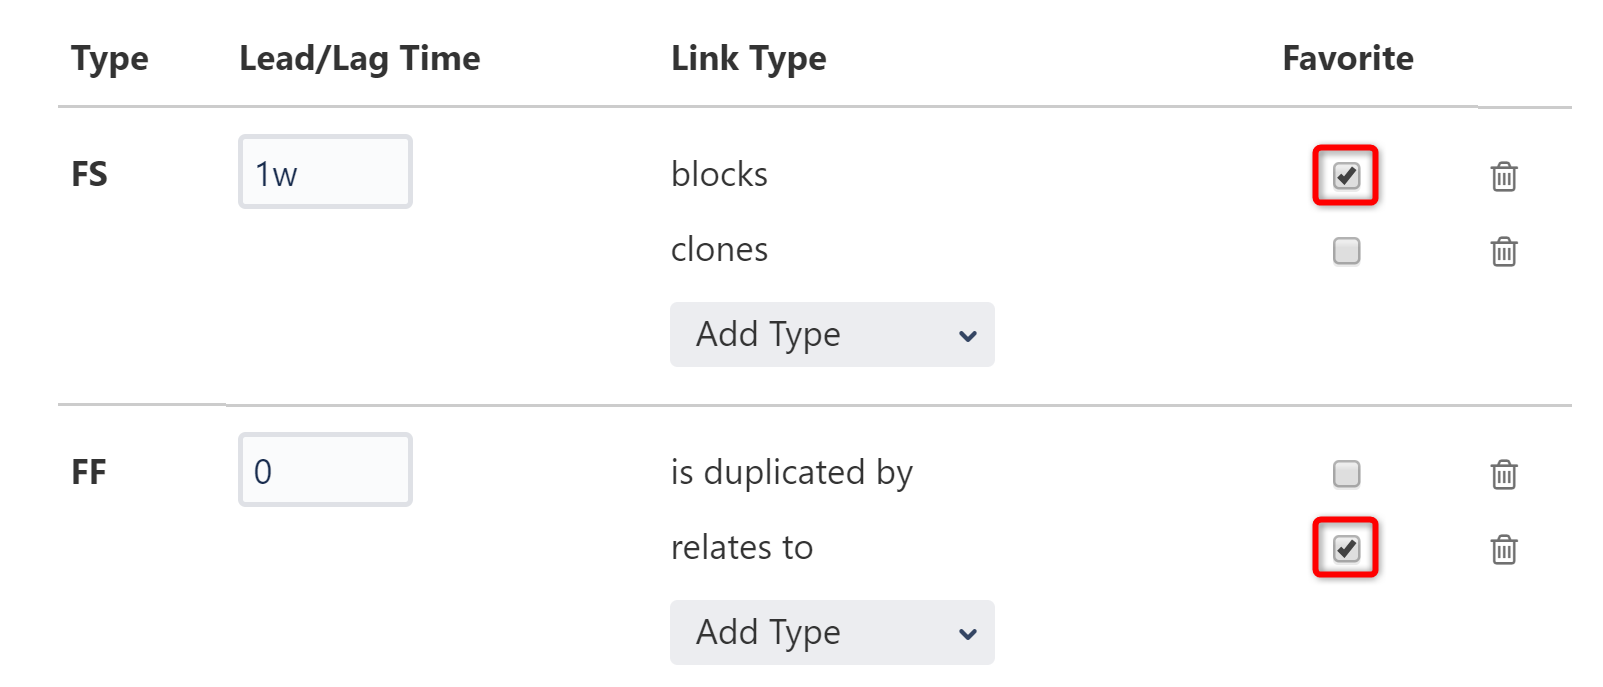Remove relates to using its trash icon

coord(1504,548)
